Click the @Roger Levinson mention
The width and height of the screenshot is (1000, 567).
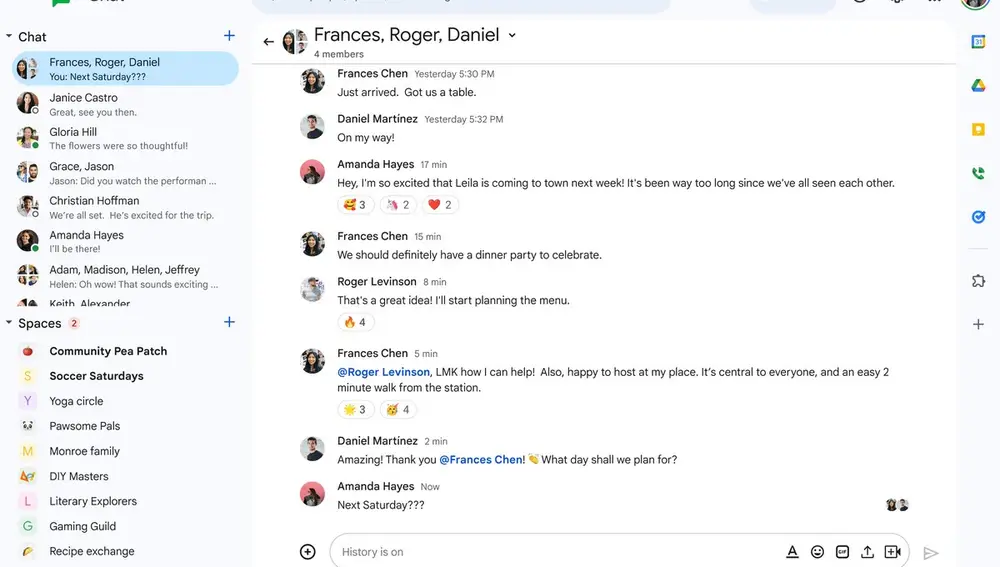click(383, 372)
